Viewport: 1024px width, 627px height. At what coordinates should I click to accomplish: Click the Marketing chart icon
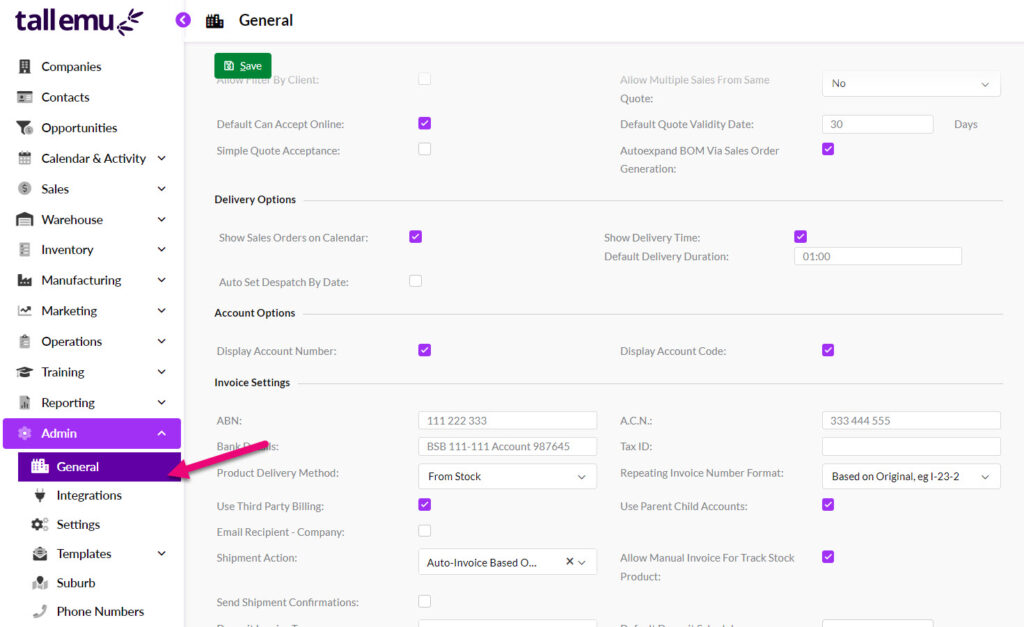tap(25, 311)
